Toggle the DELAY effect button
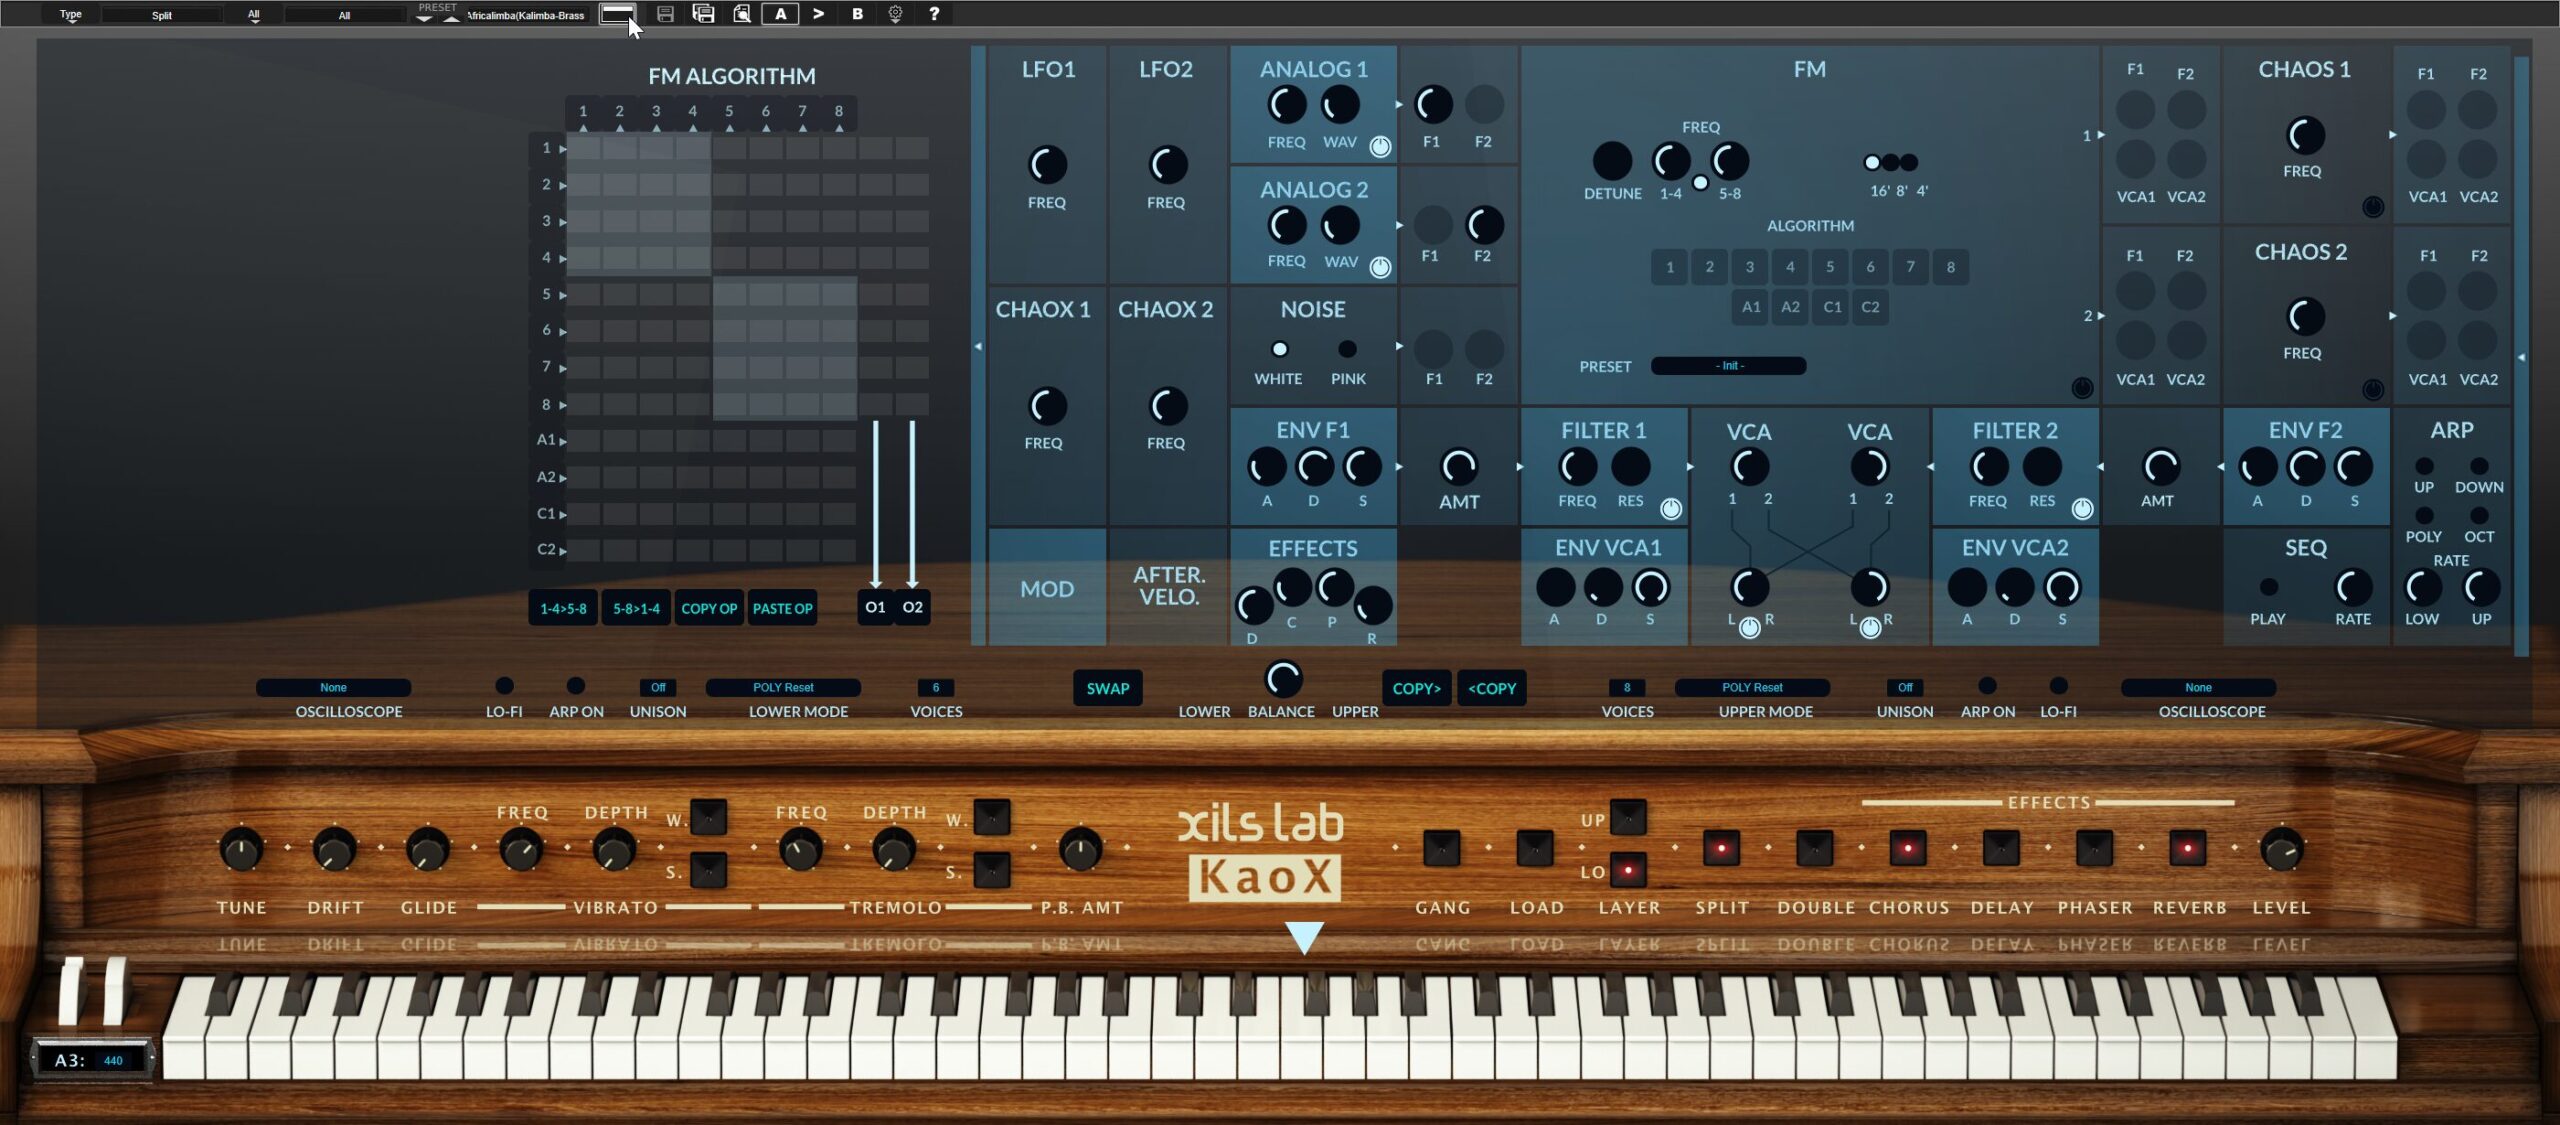Screen dimensions: 2560x1125 2001,848
